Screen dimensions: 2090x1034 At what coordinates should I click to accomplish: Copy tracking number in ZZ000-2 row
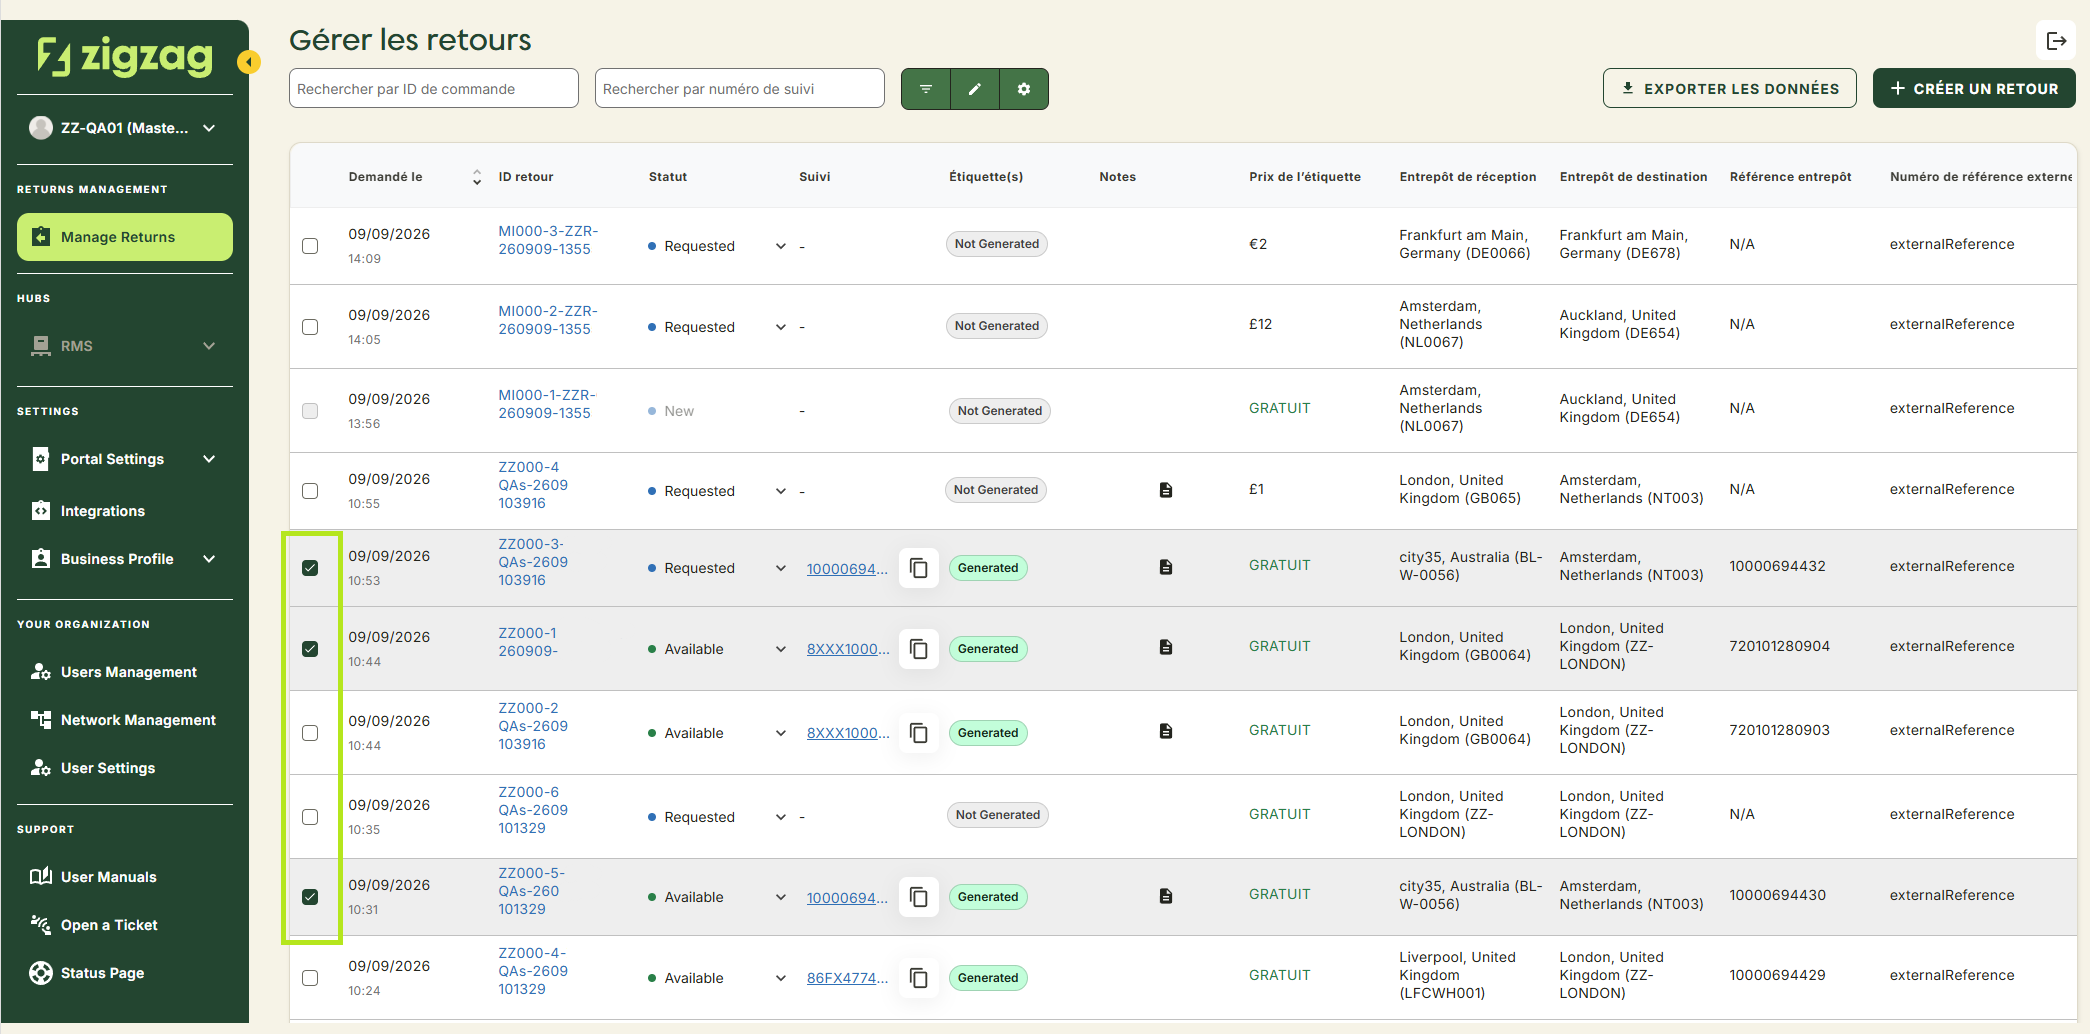(918, 733)
